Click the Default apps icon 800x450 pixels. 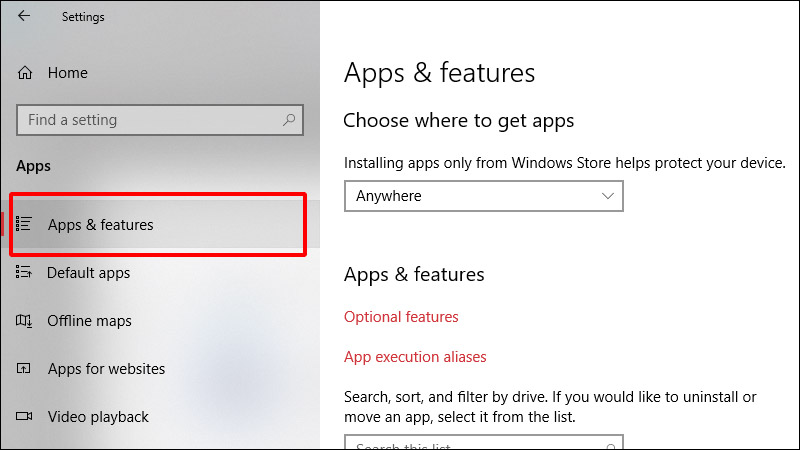click(x=24, y=272)
